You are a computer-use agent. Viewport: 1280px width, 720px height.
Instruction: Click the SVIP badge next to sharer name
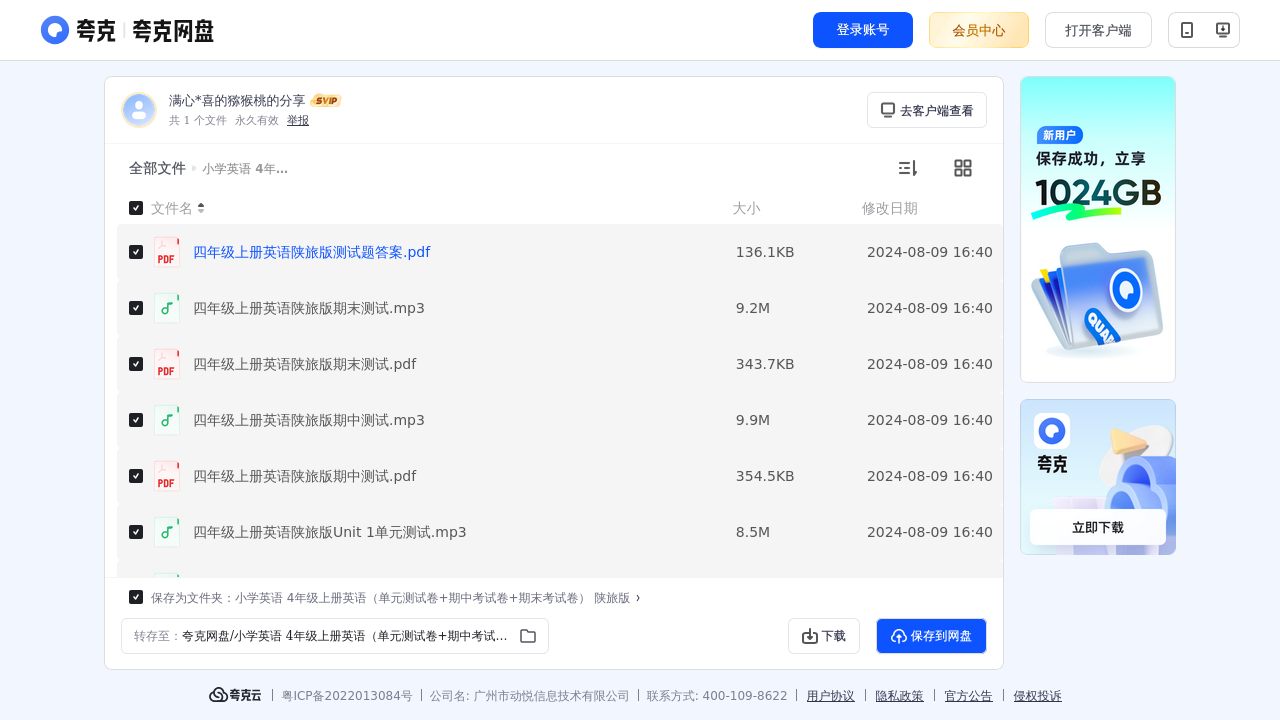[326, 100]
